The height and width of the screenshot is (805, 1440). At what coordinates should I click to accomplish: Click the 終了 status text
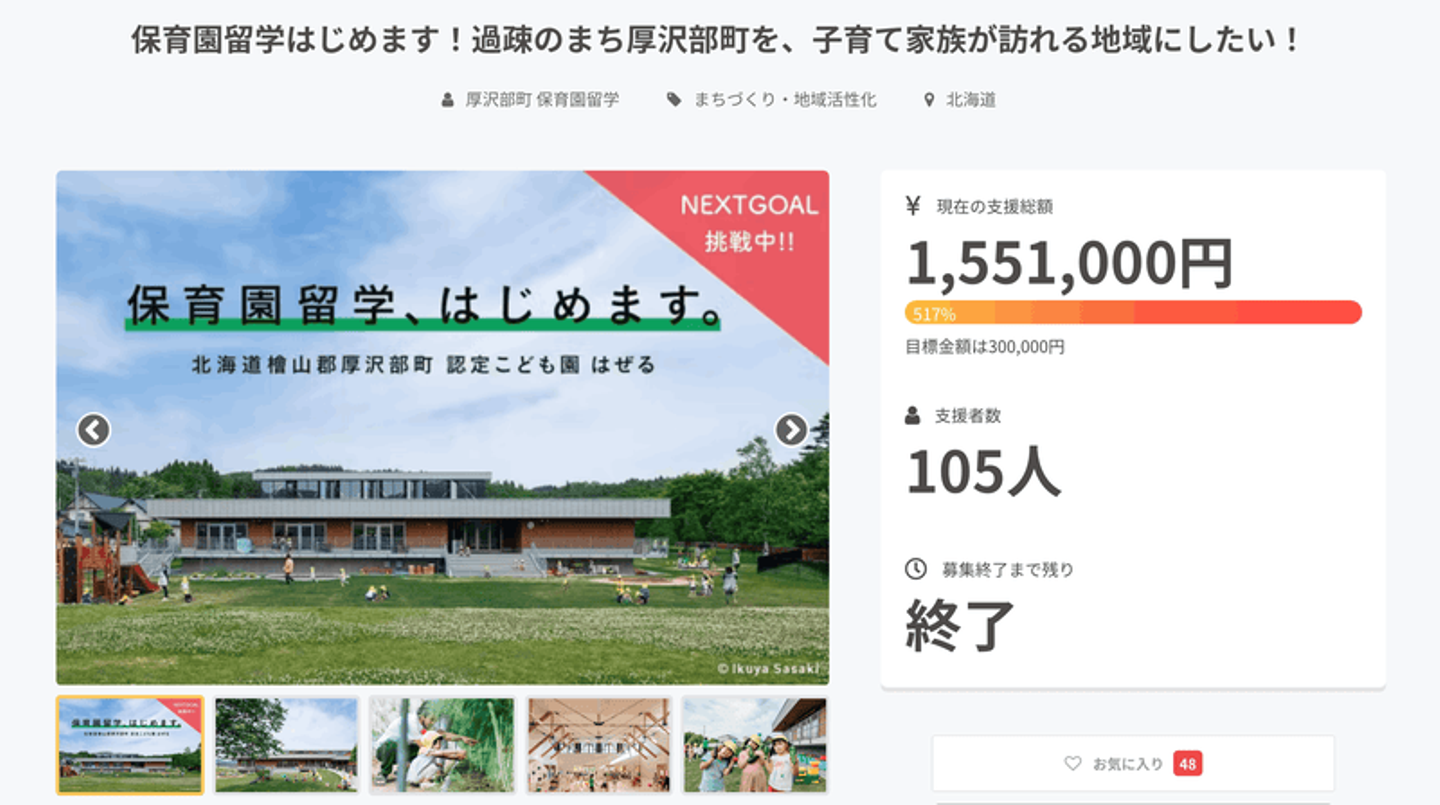[961, 626]
